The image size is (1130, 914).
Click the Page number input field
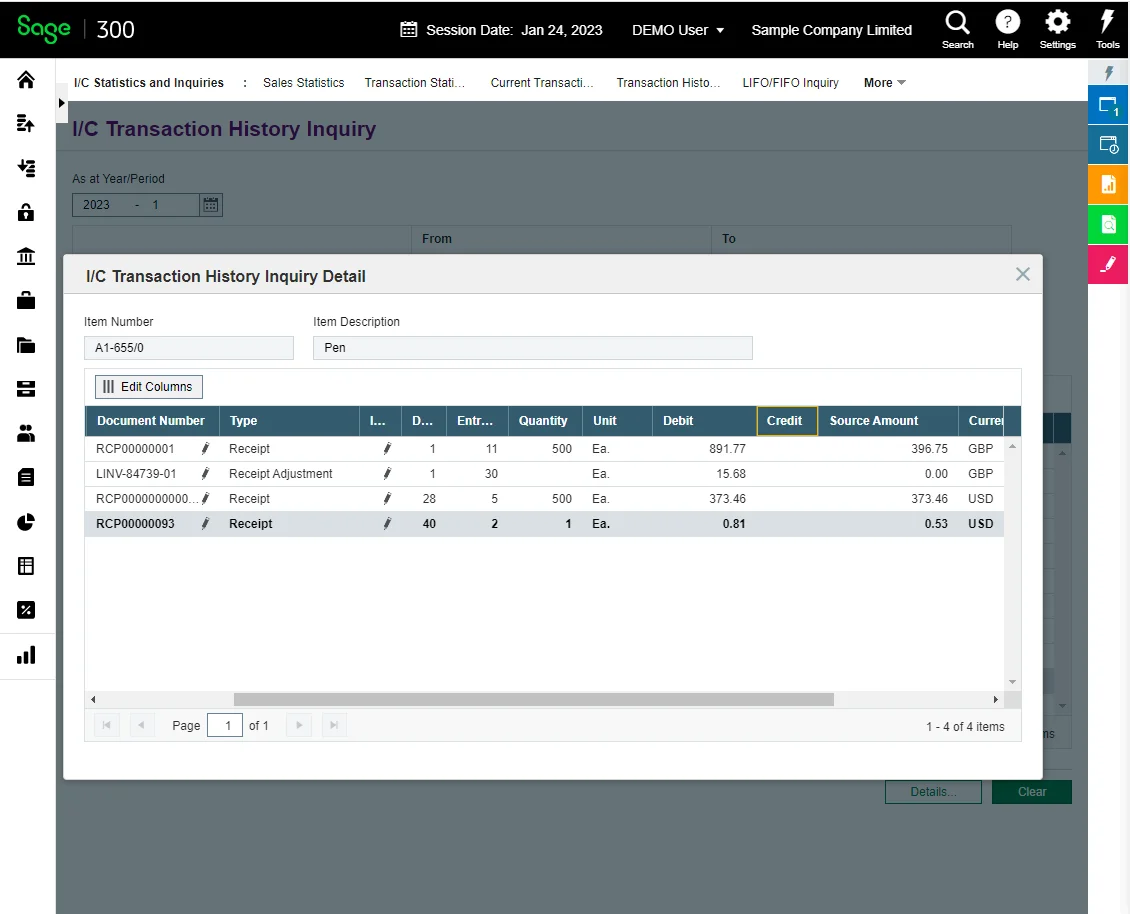(225, 726)
